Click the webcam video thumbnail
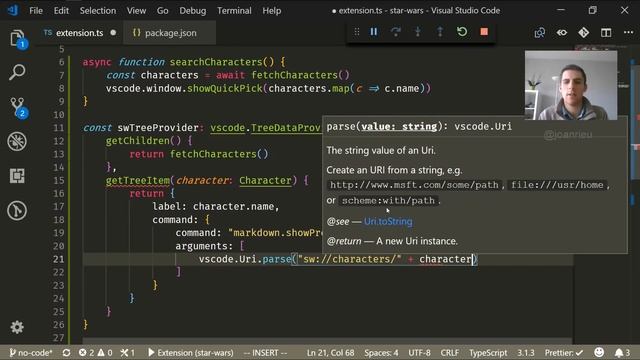 571,85
